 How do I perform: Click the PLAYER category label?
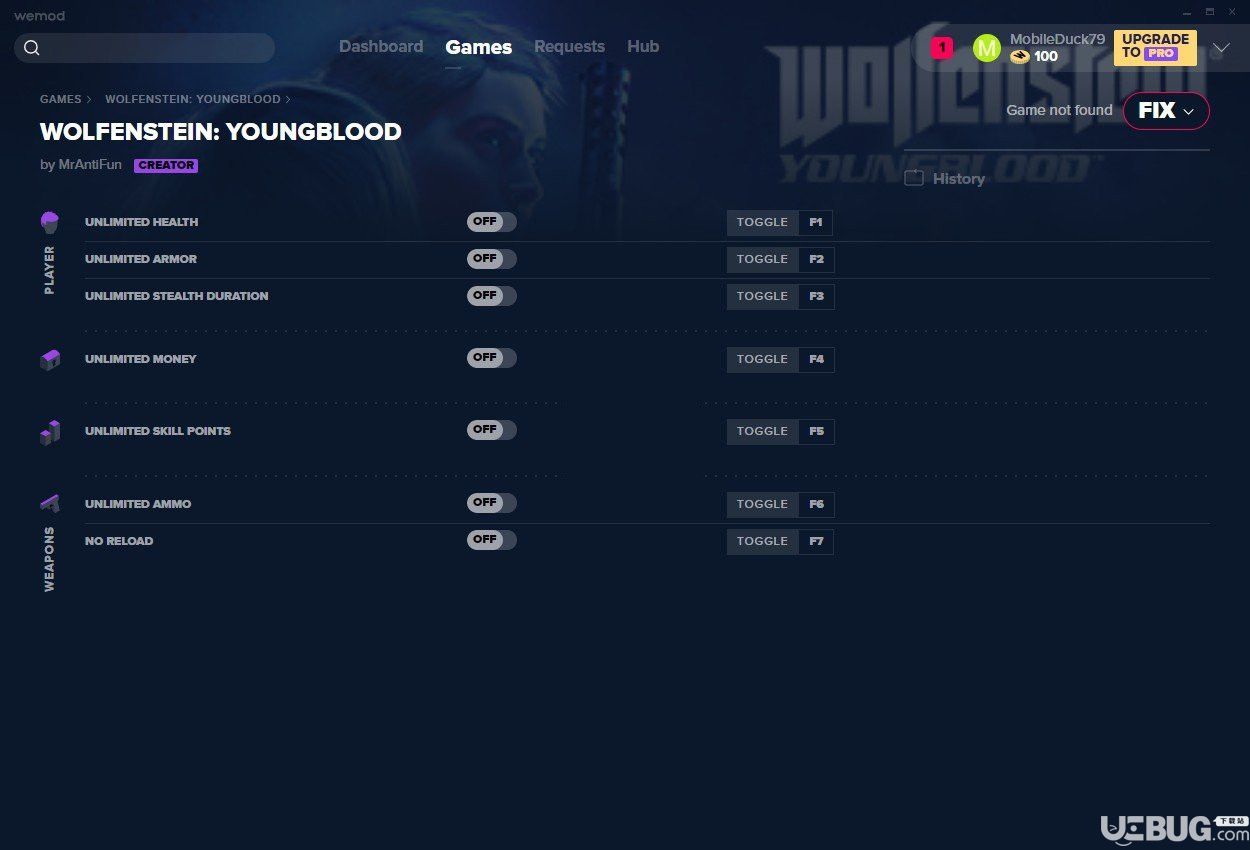[50, 270]
